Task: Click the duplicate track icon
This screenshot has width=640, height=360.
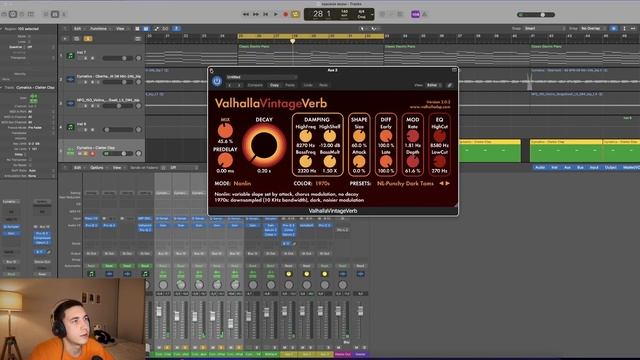Action: point(76,38)
